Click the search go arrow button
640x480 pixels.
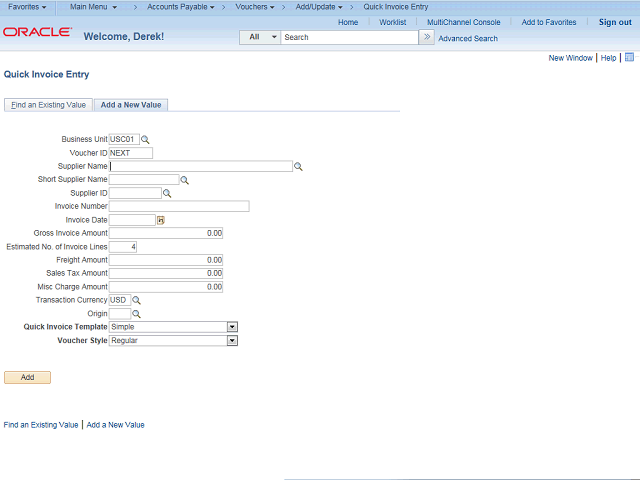pyautogui.click(x=427, y=37)
